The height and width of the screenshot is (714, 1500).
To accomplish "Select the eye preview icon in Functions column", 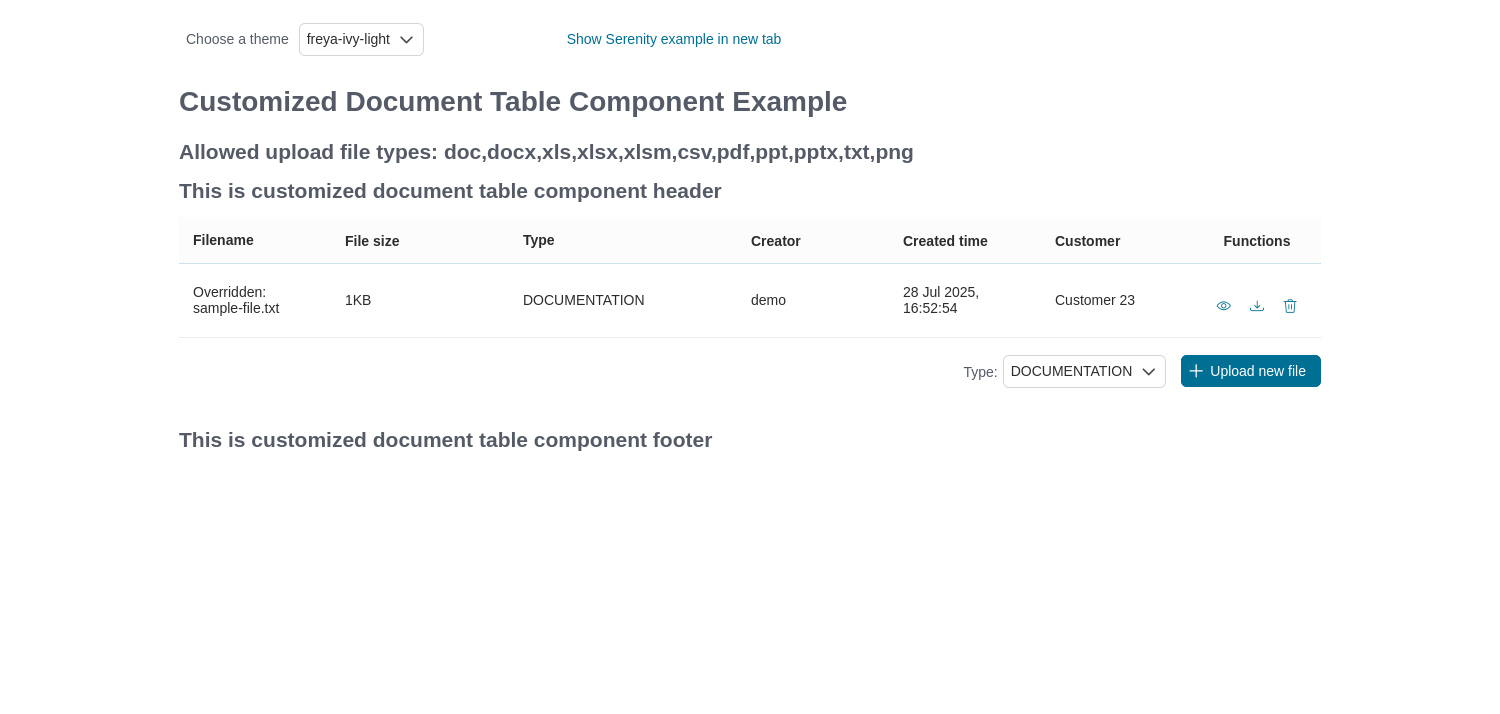I will (1223, 305).
